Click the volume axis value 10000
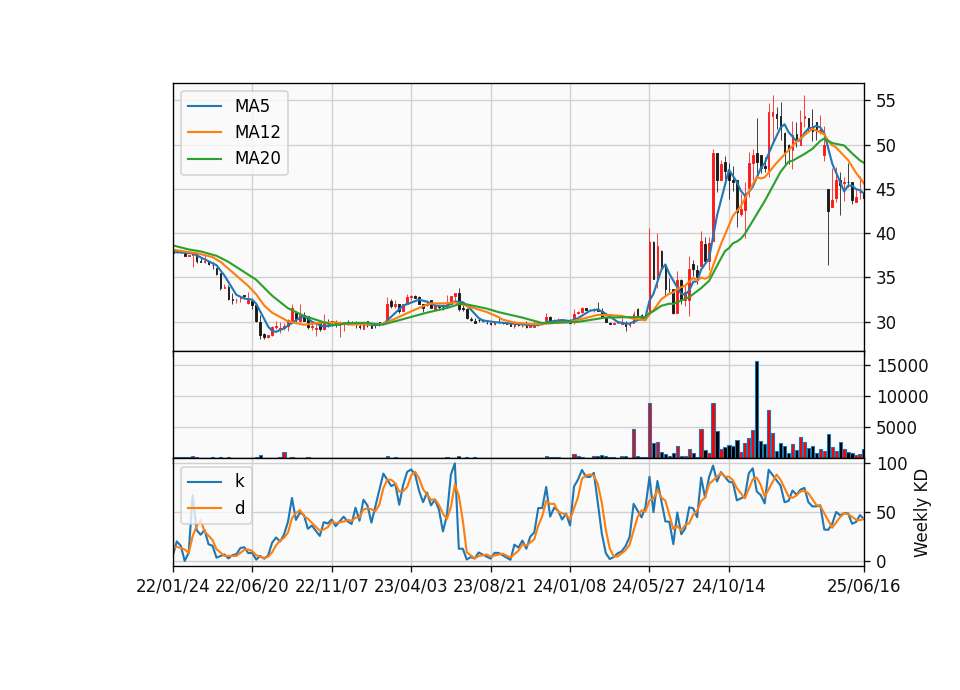The width and height of the screenshot is (960, 690). (x=902, y=397)
